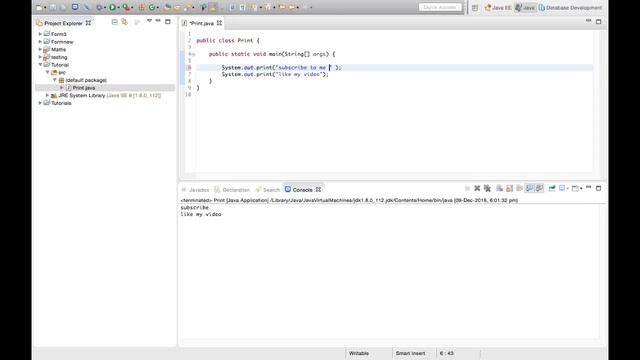The width and height of the screenshot is (640, 360).
Task: Toggle Block Selection mode icon
Action: coord(232,7)
